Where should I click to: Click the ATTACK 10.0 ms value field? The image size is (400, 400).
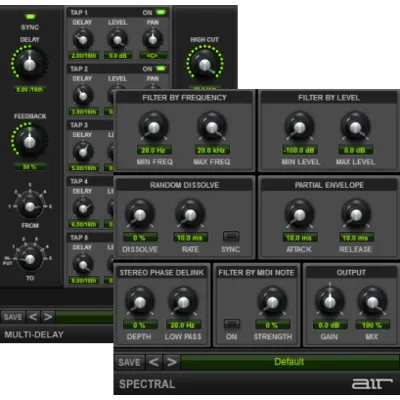(x=299, y=238)
